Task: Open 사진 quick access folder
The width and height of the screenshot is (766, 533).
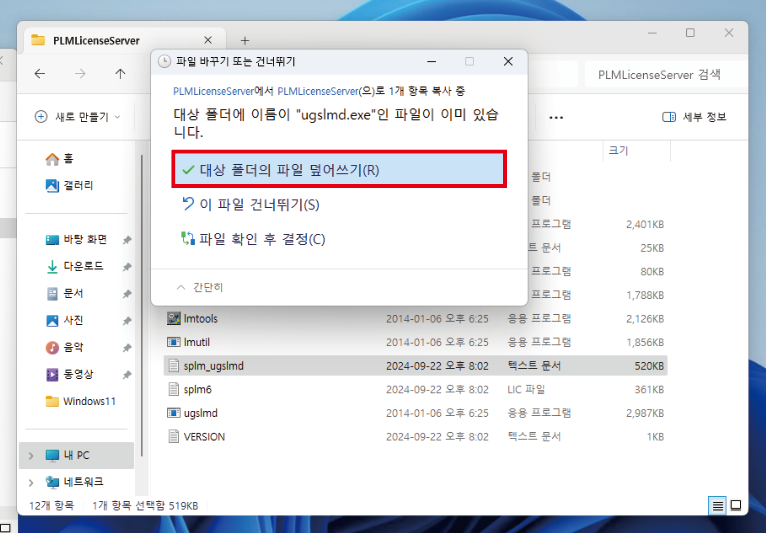Action: [65, 320]
